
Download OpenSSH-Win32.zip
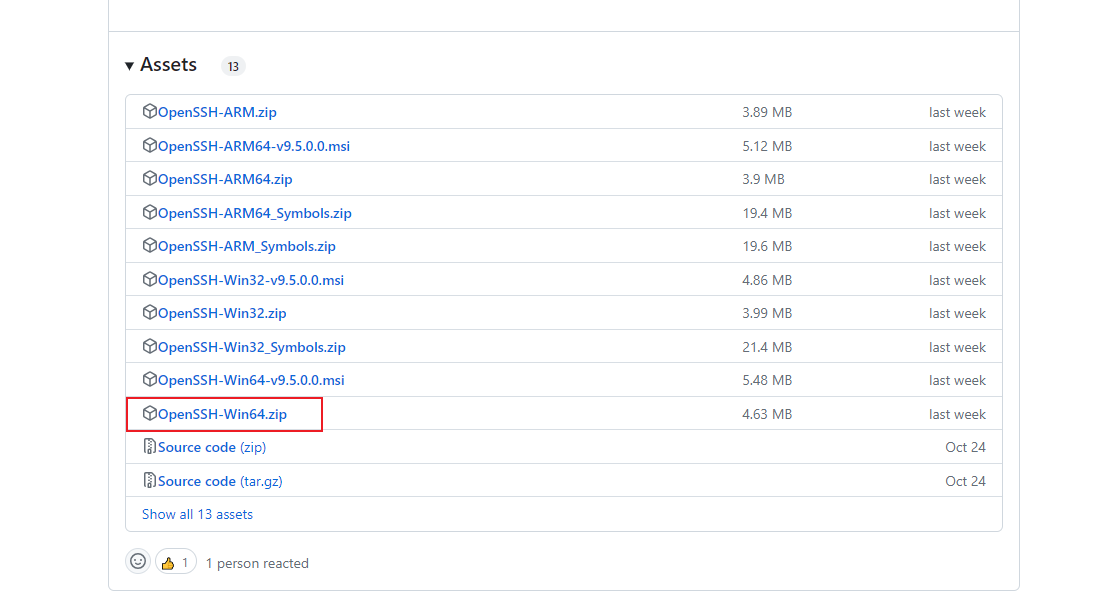point(222,314)
